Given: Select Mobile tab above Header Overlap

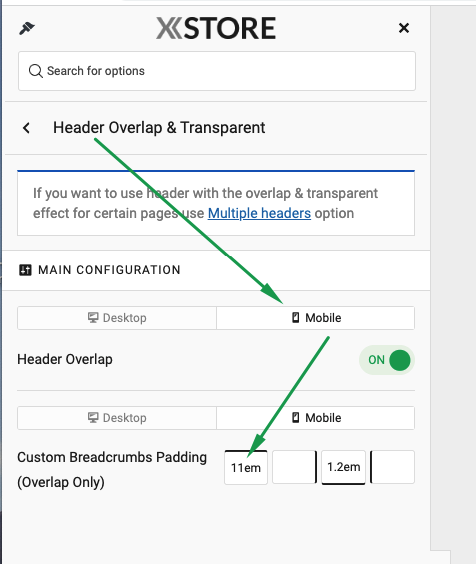Looking at the screenshot, I should point(316,318).
